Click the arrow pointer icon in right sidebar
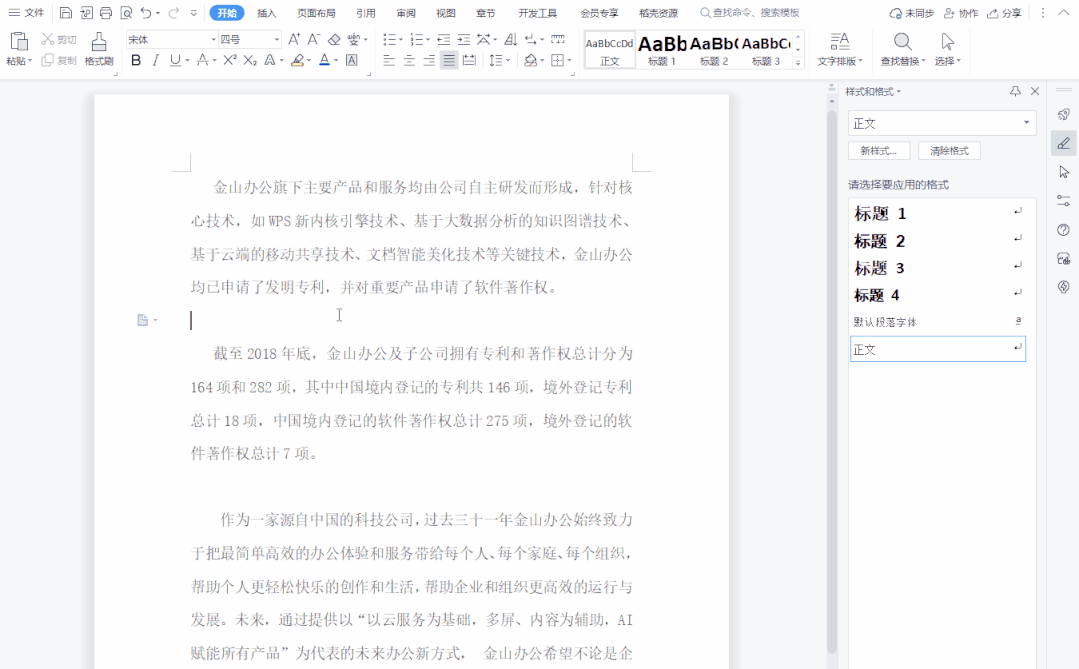 pyautogui.click(x=1063, y=172)
